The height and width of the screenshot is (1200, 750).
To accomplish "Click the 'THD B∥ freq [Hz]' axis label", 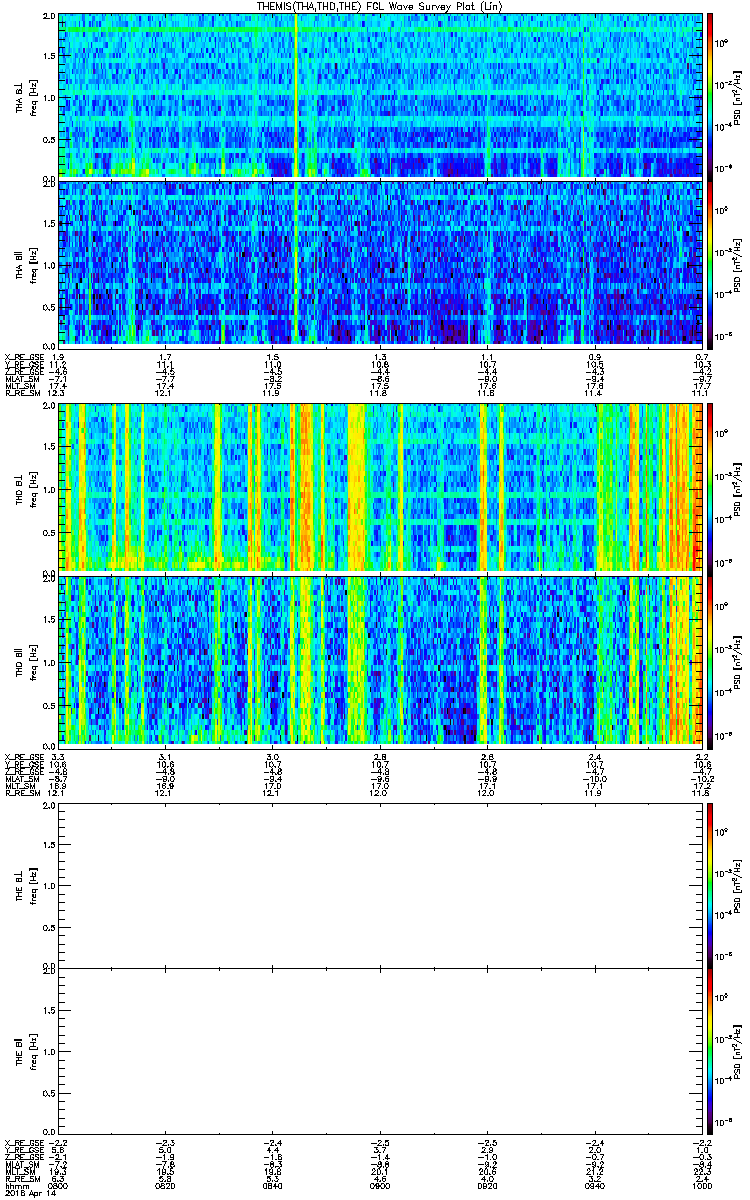I will point(25,661).
